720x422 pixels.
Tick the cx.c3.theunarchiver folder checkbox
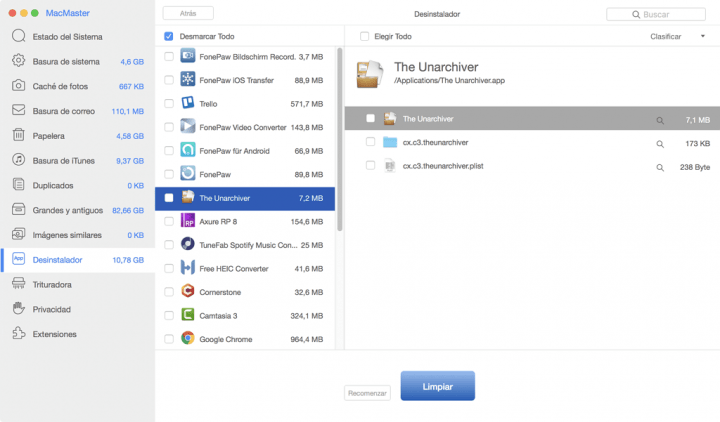pos(370,142)
